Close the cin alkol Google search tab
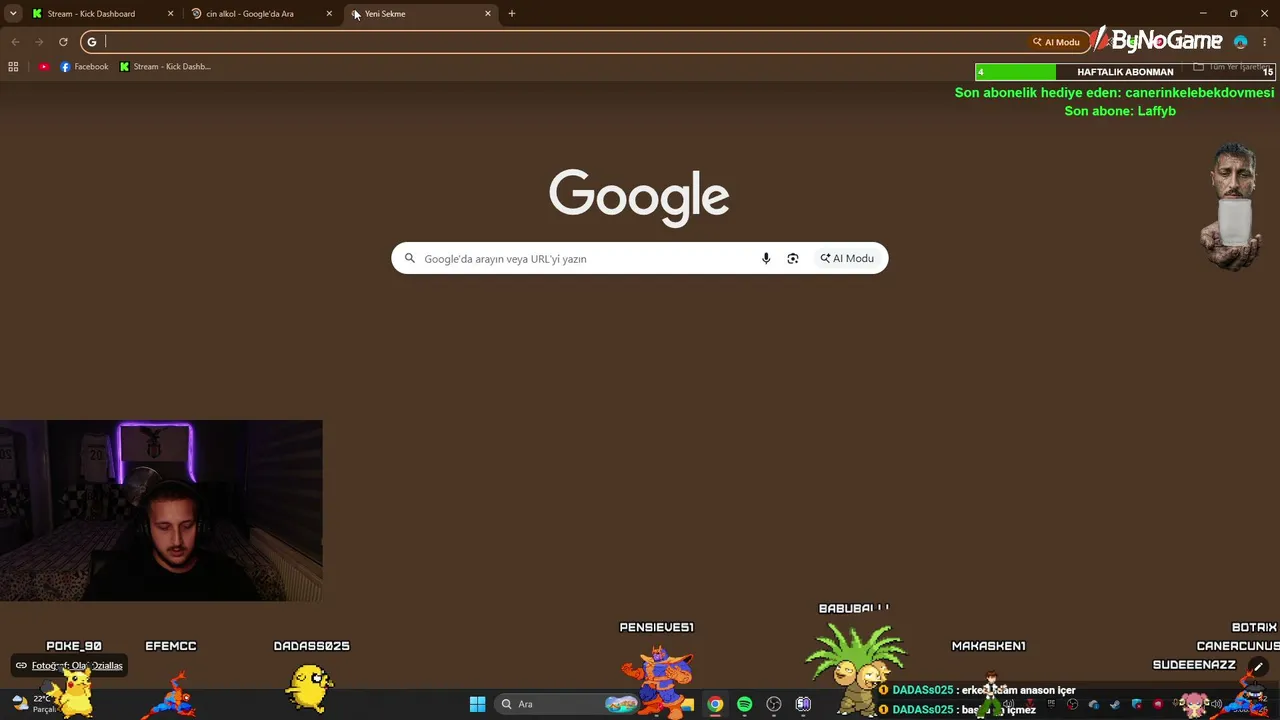 [329, 14]
